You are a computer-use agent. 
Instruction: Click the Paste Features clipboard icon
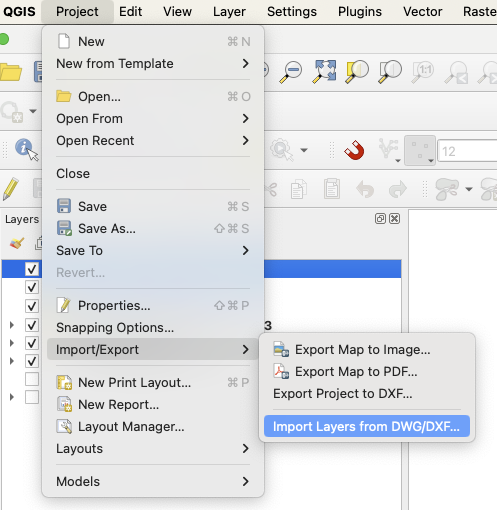click(332, 189)
